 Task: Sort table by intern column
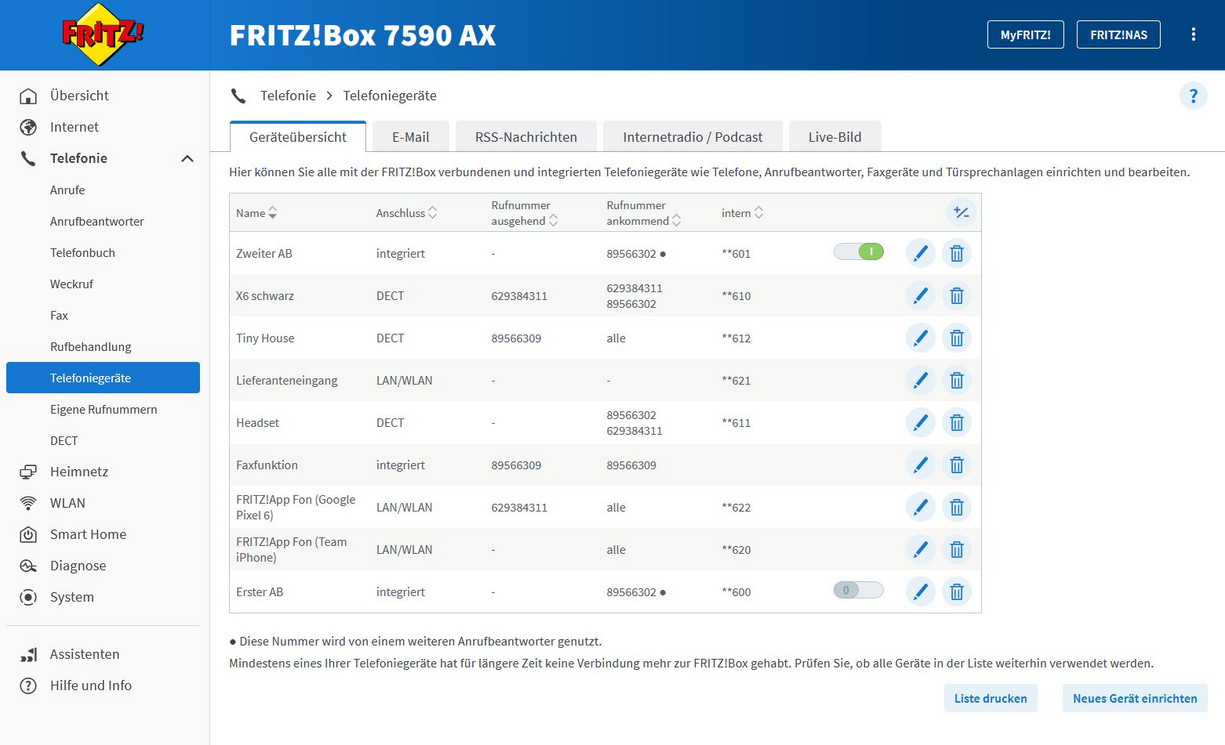[743, 213]
